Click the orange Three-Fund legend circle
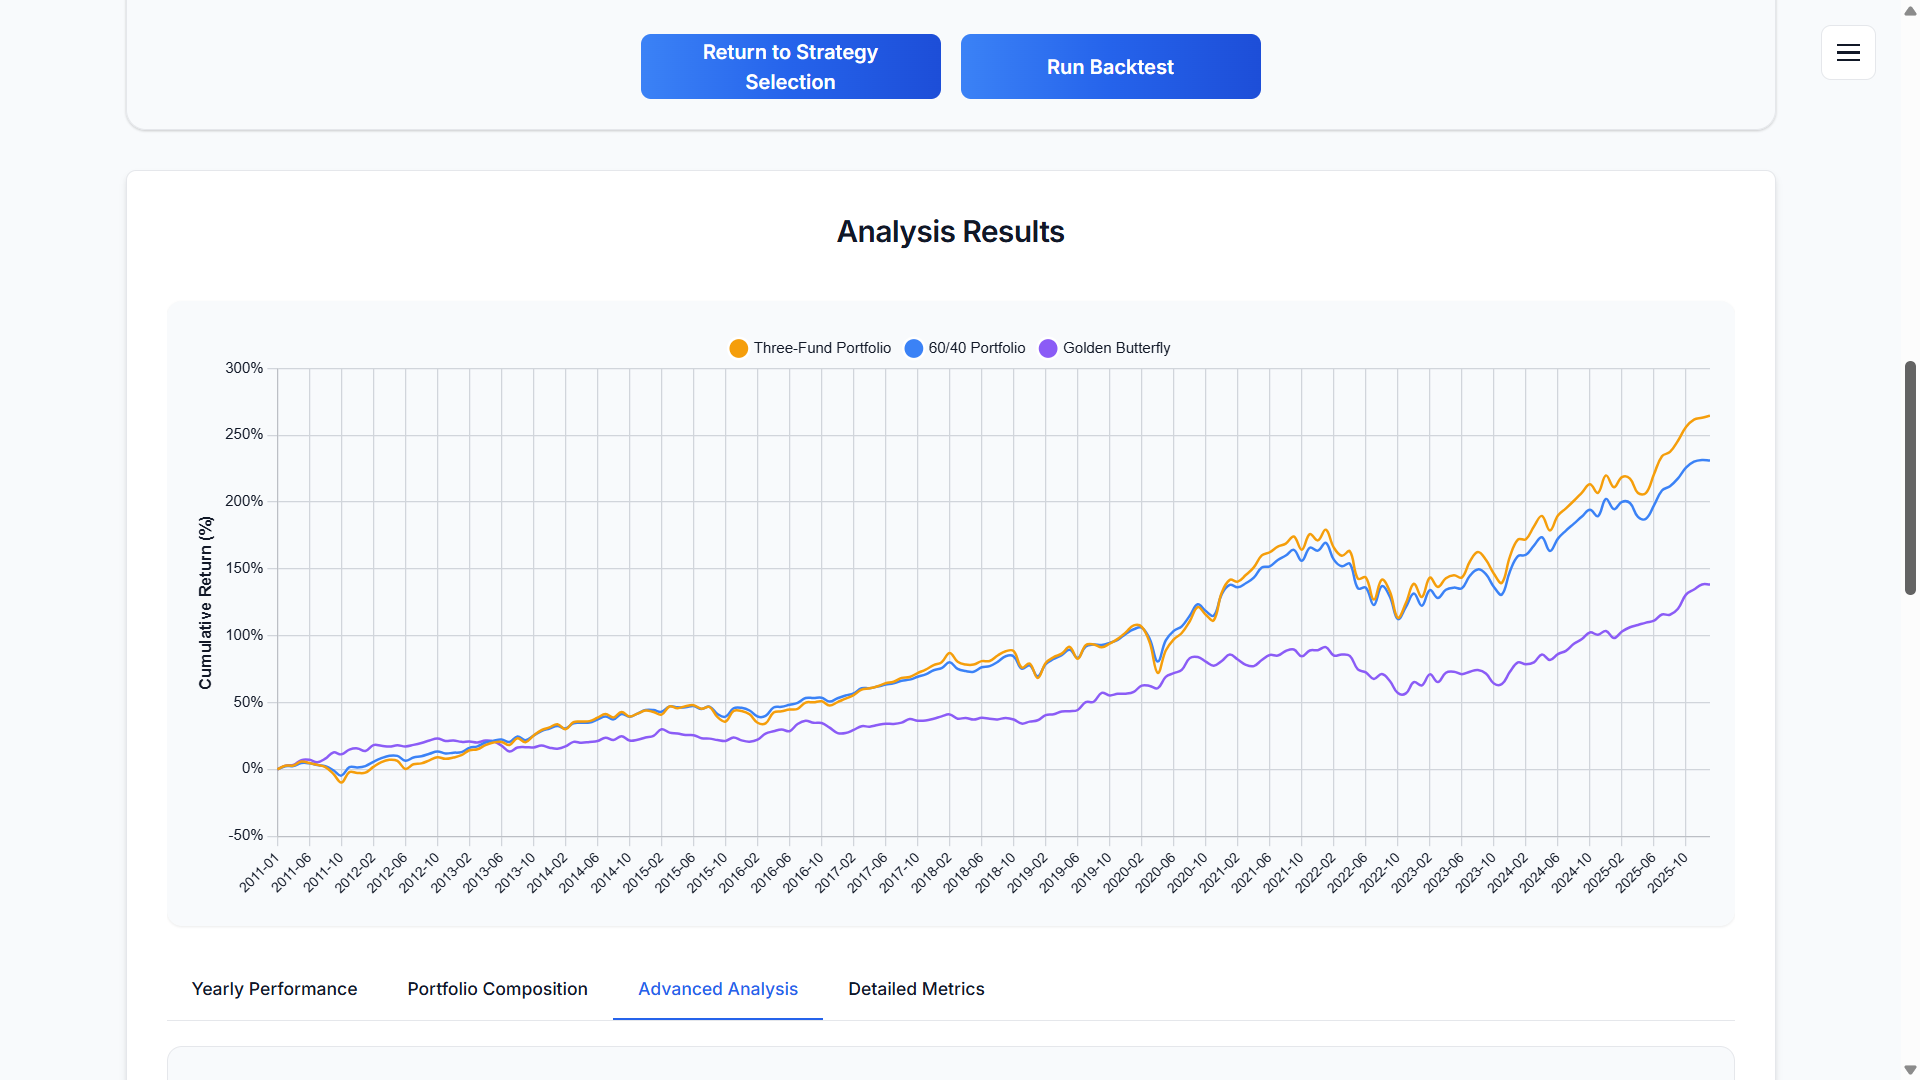The width and height of the screenshot is (1920, 1080). point(739,348)
